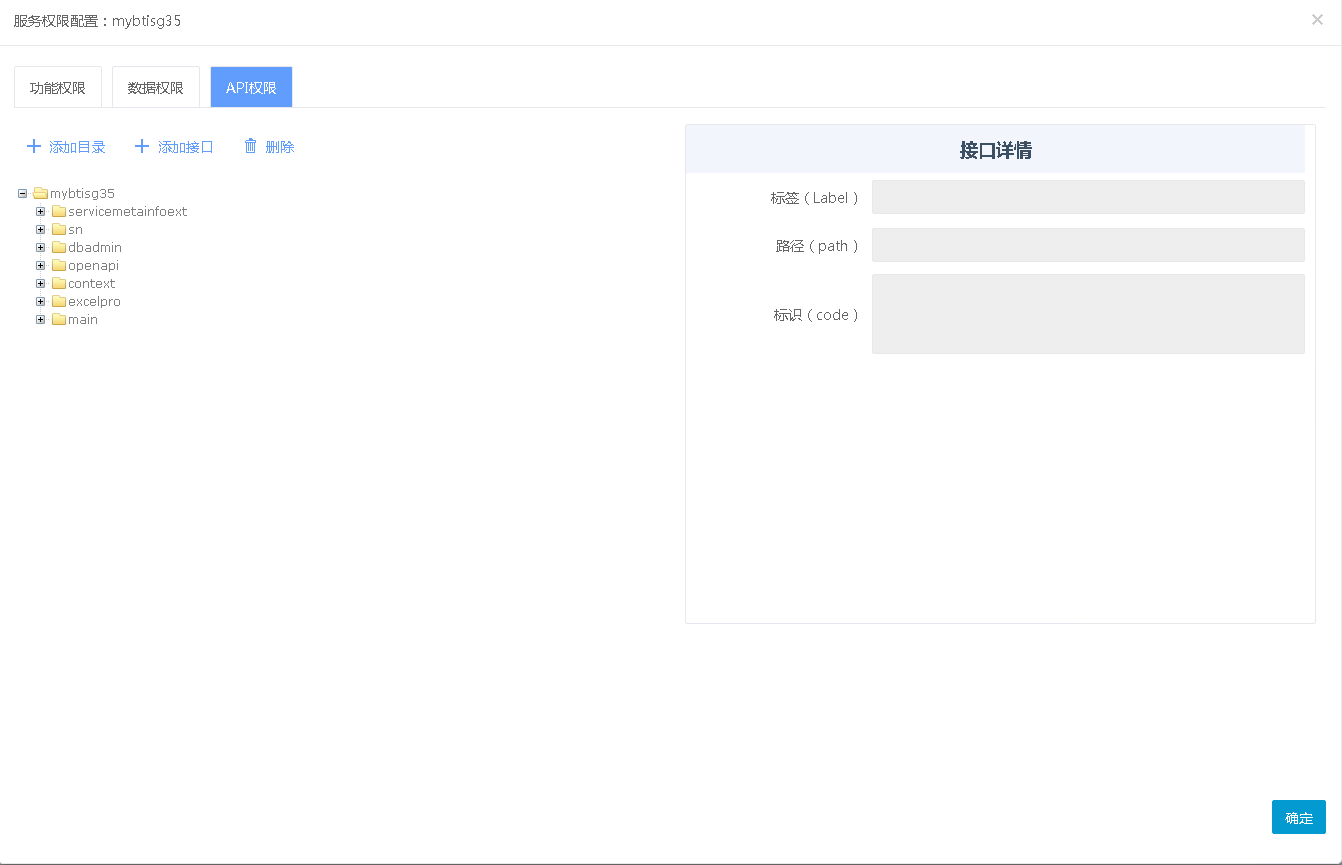Click the trash can 删除 icon
Image resolution: width=1342 pixels, height=865 pixels.
(x=251, y=146)
